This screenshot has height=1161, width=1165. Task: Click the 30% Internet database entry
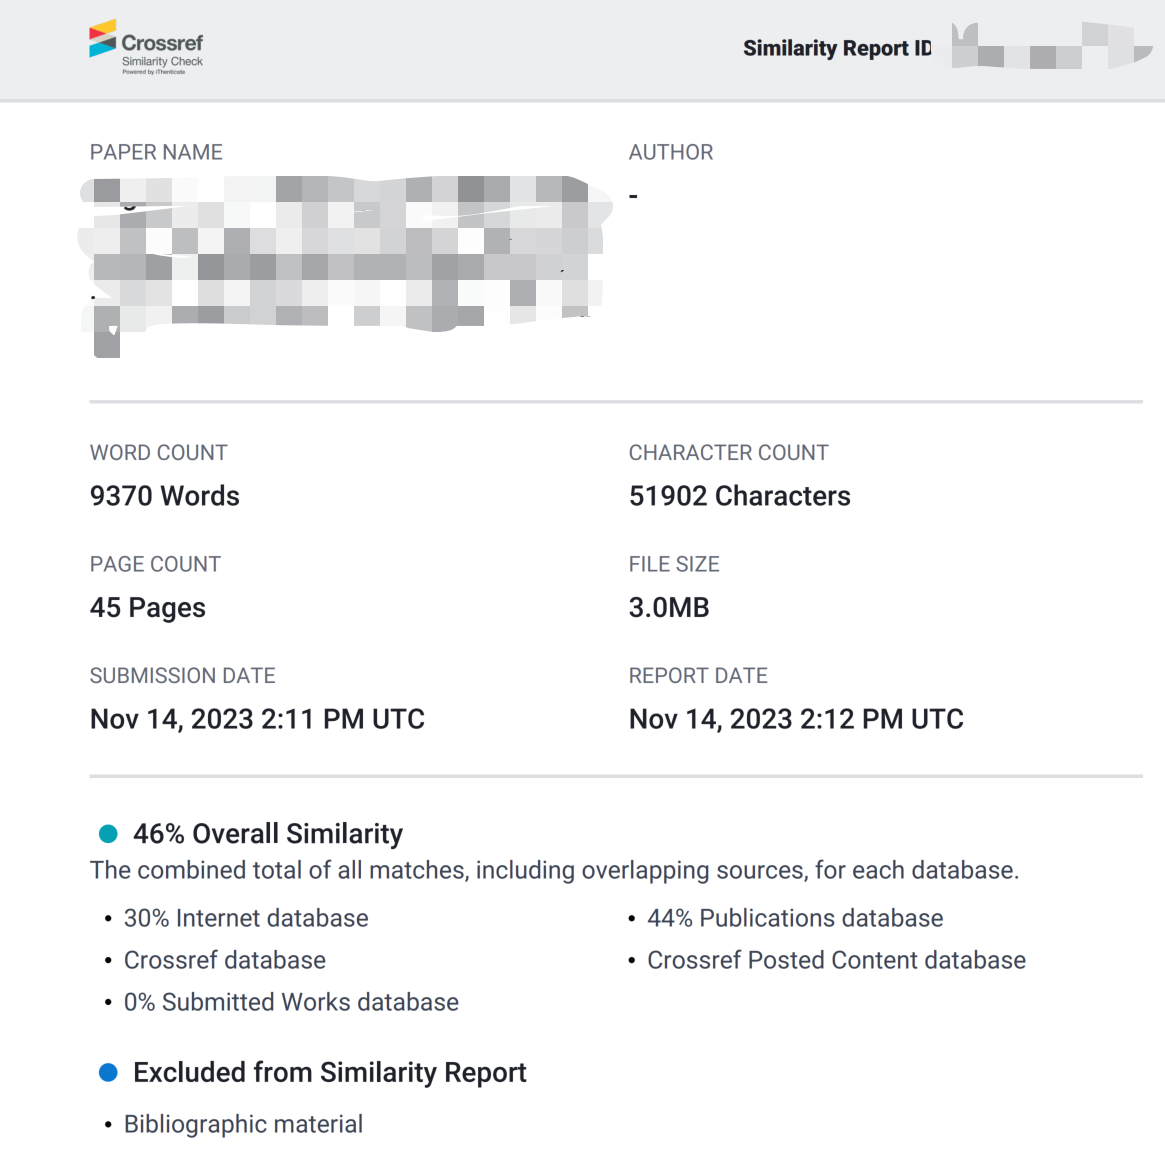click(246, 918)
